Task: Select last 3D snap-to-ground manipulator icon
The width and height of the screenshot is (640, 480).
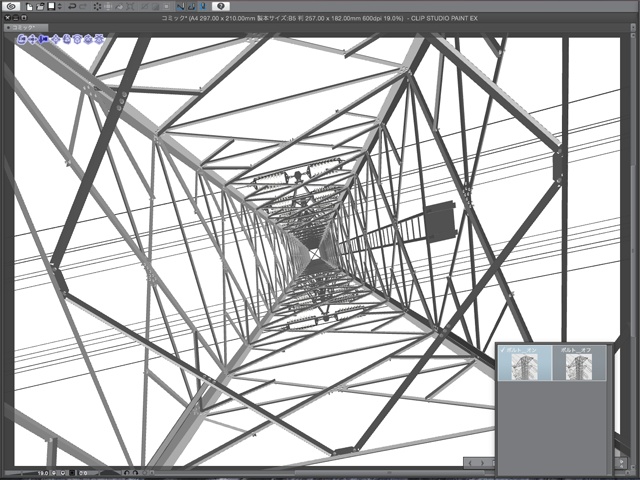Action: [x=99, y=39]
